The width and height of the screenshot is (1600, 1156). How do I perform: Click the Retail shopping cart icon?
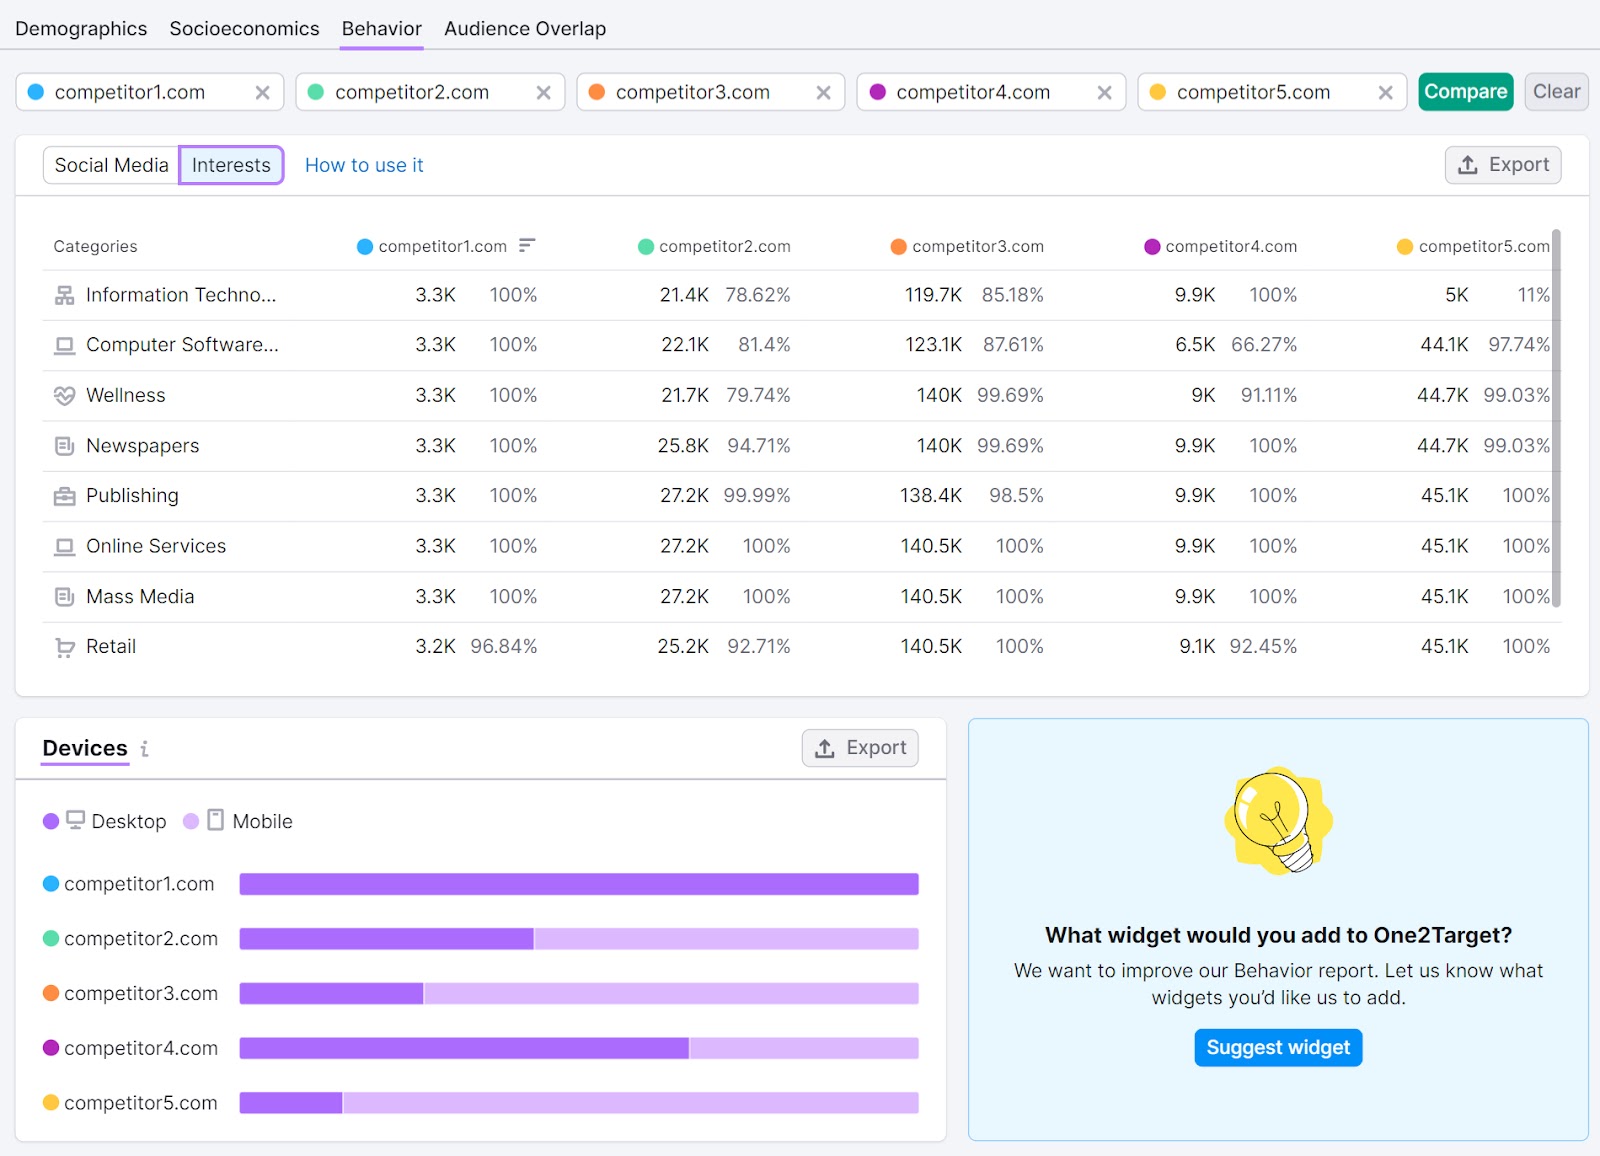tap(64, 646)
